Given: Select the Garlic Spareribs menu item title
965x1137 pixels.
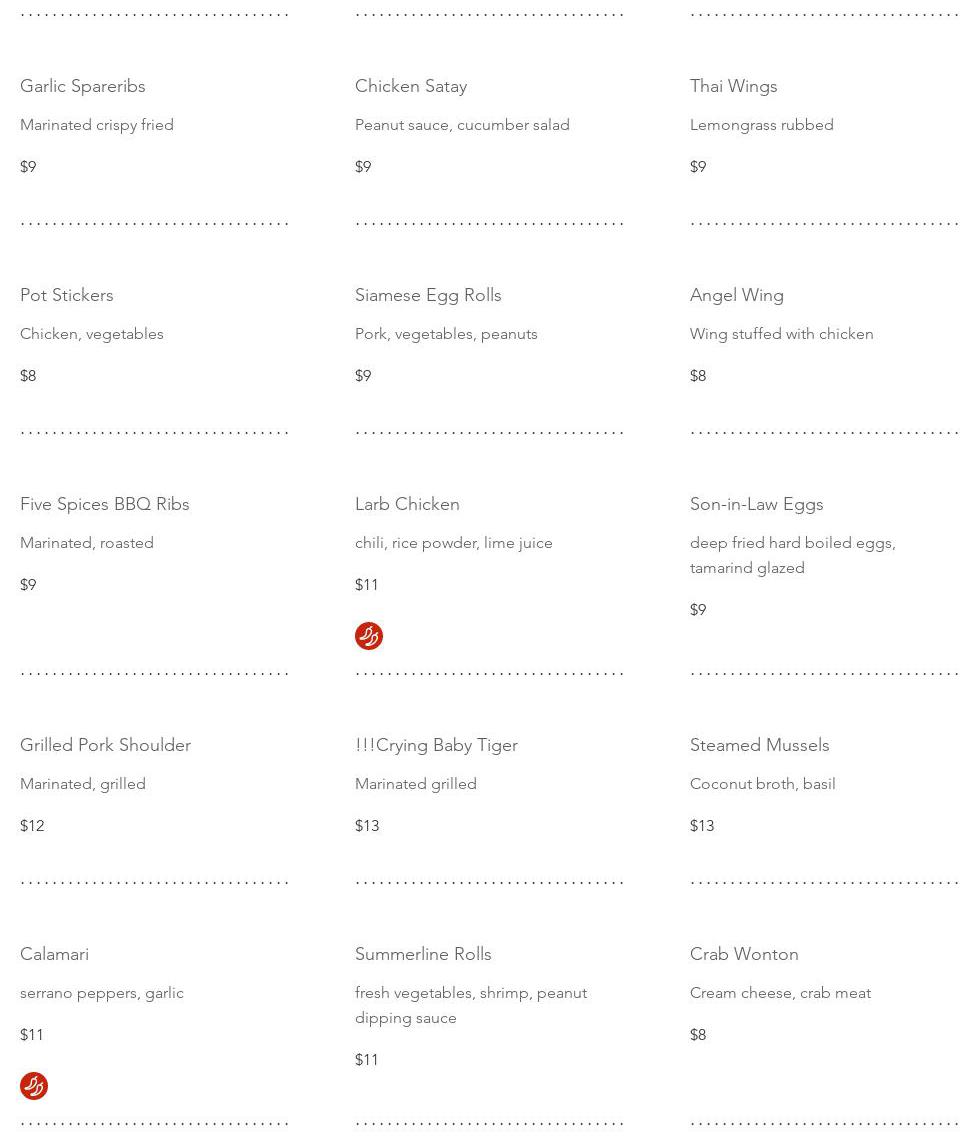Looking at the screenshot, I should [x=83, y=86].
